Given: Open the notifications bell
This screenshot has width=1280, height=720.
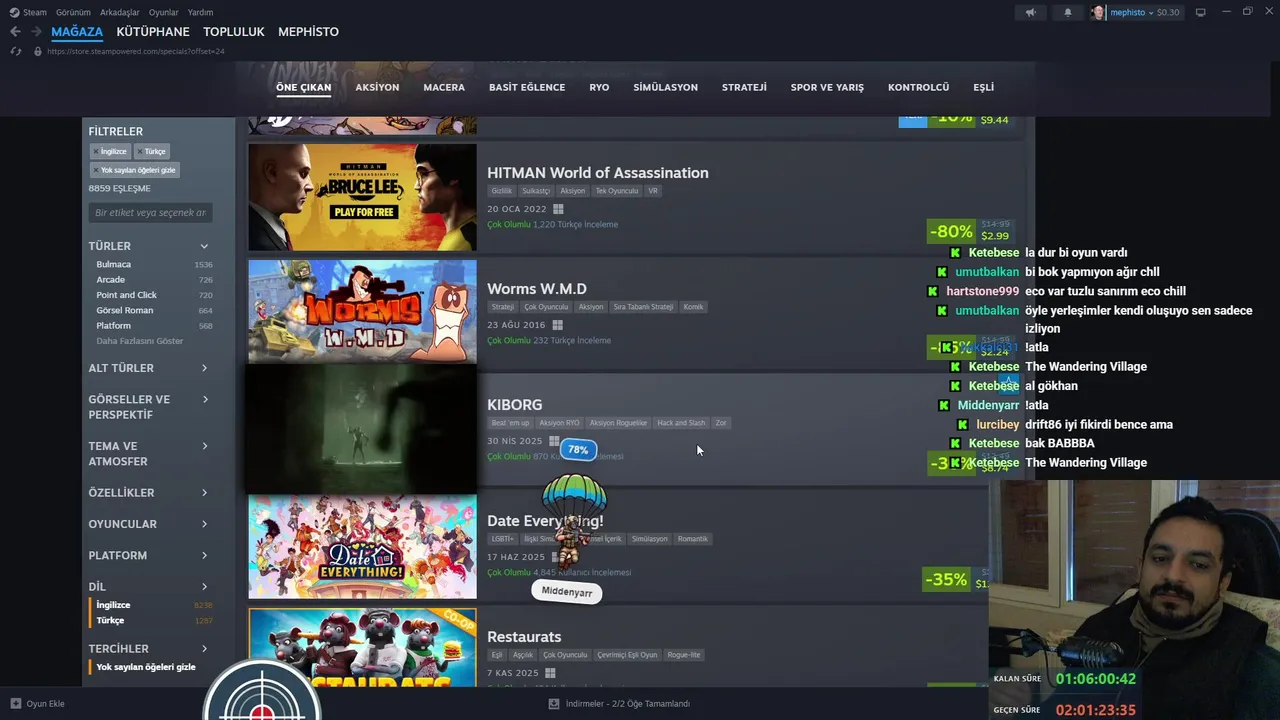Looking at the screenshot, I should [x=1067, y=12].
